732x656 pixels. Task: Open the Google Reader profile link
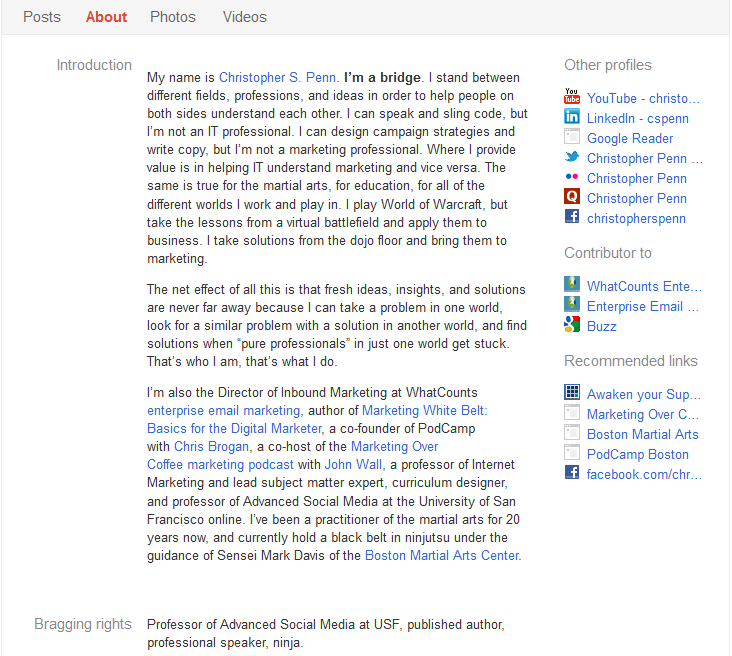pyautogui.click(x=630, y=138)
